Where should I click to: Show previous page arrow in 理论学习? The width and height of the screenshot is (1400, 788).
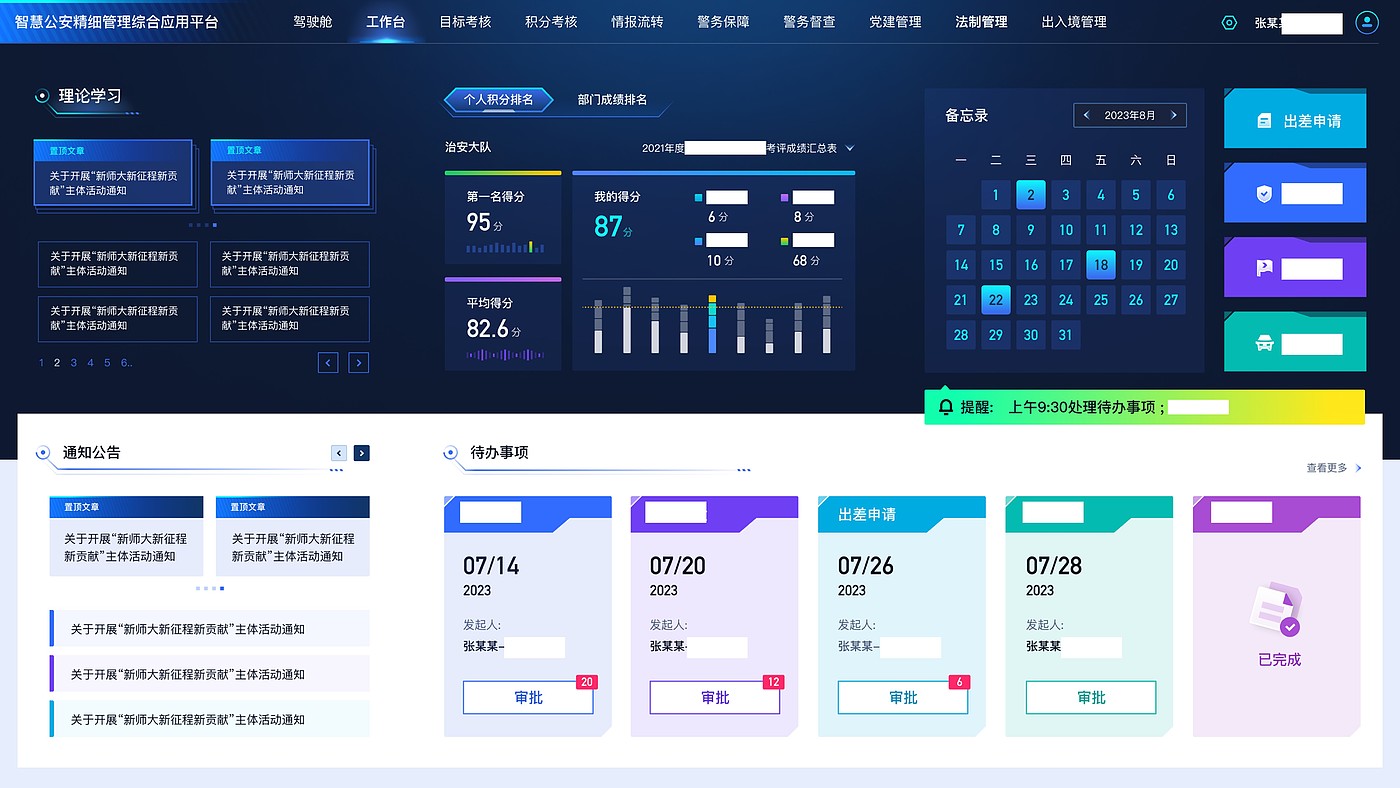click(328, 363)
